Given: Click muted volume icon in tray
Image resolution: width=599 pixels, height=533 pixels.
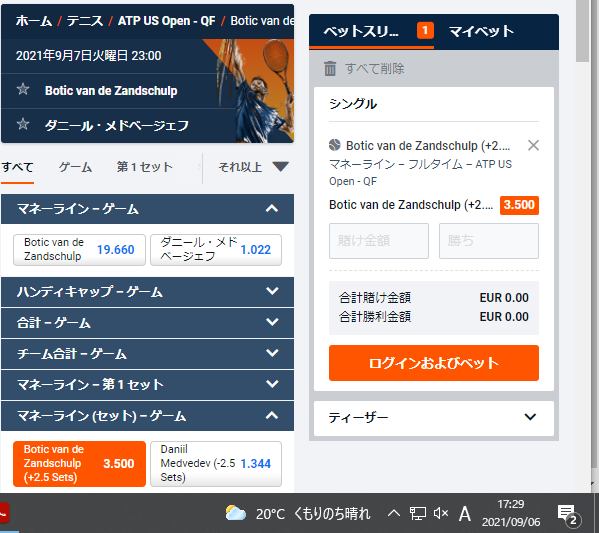Looking at the screenshot, I should pyautogui.click(x=440, y=513).
